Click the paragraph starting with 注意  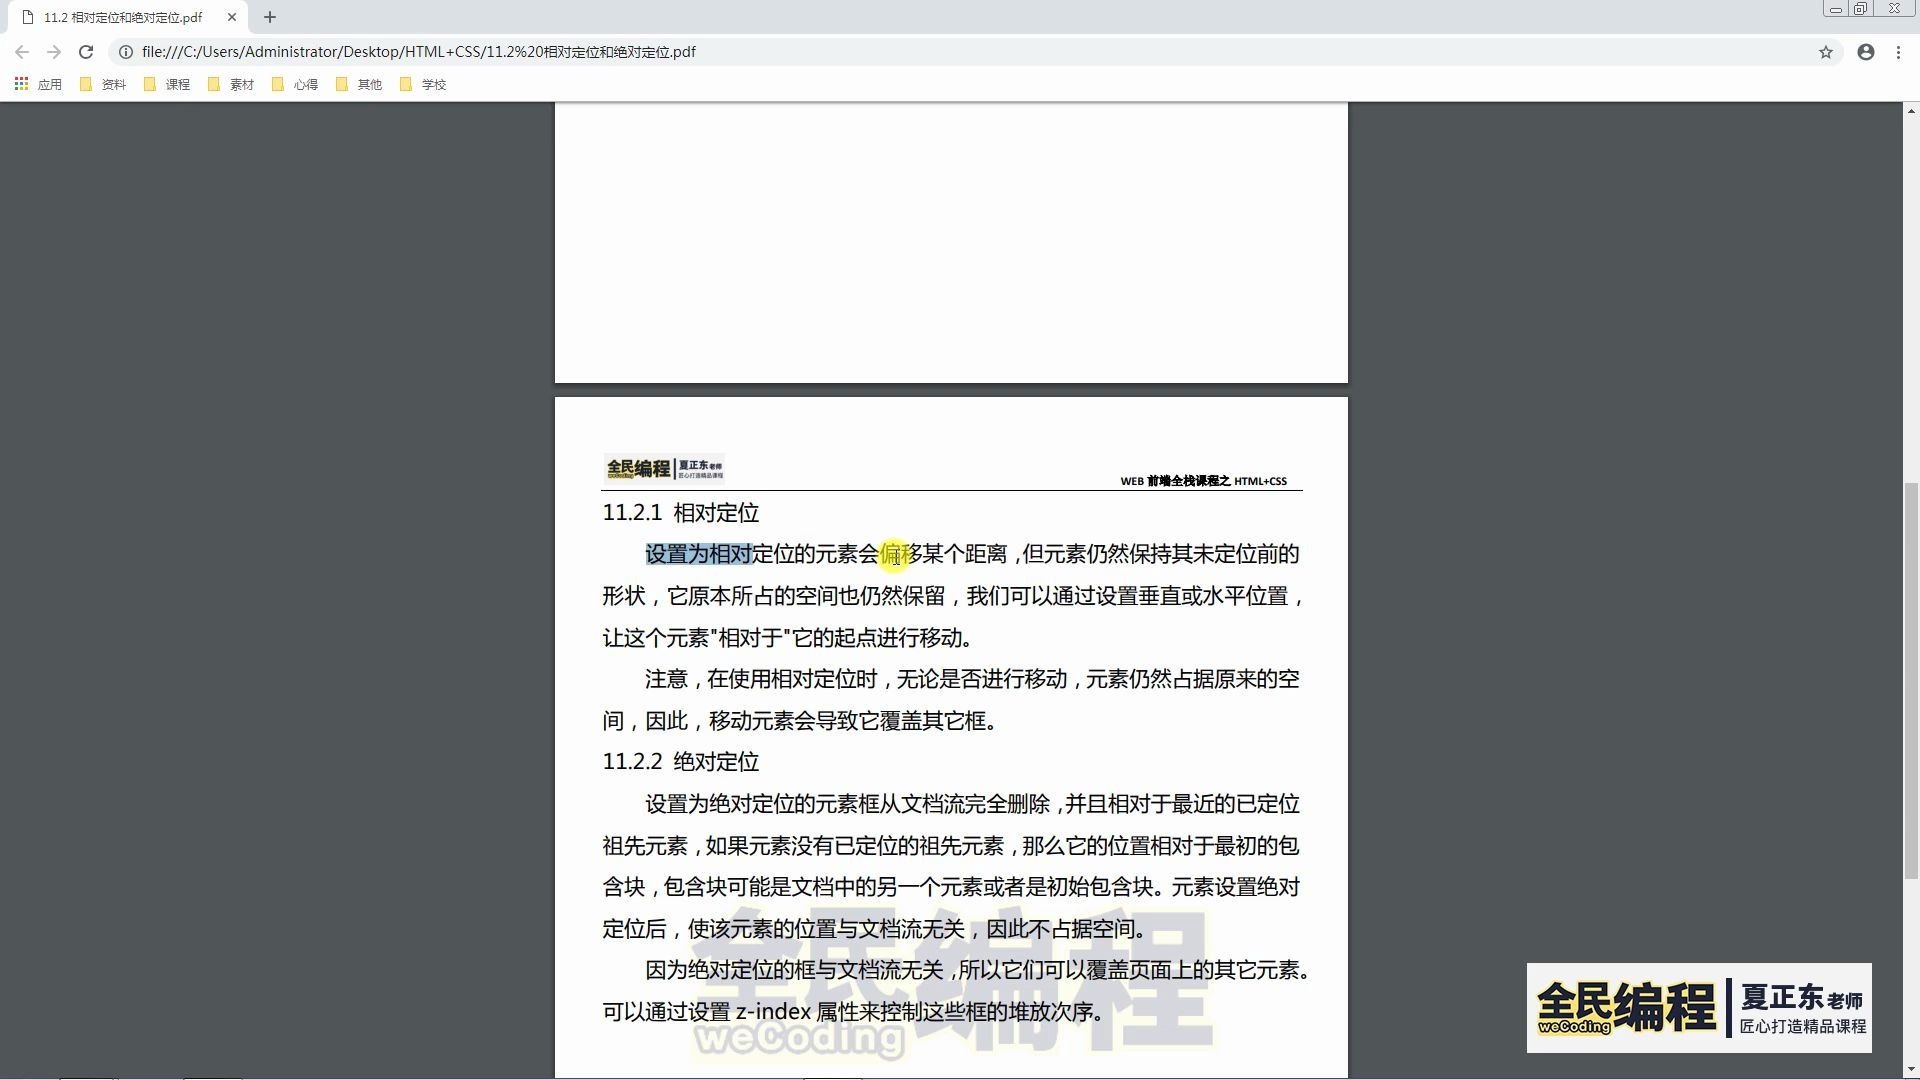click(x=951, y=700)
